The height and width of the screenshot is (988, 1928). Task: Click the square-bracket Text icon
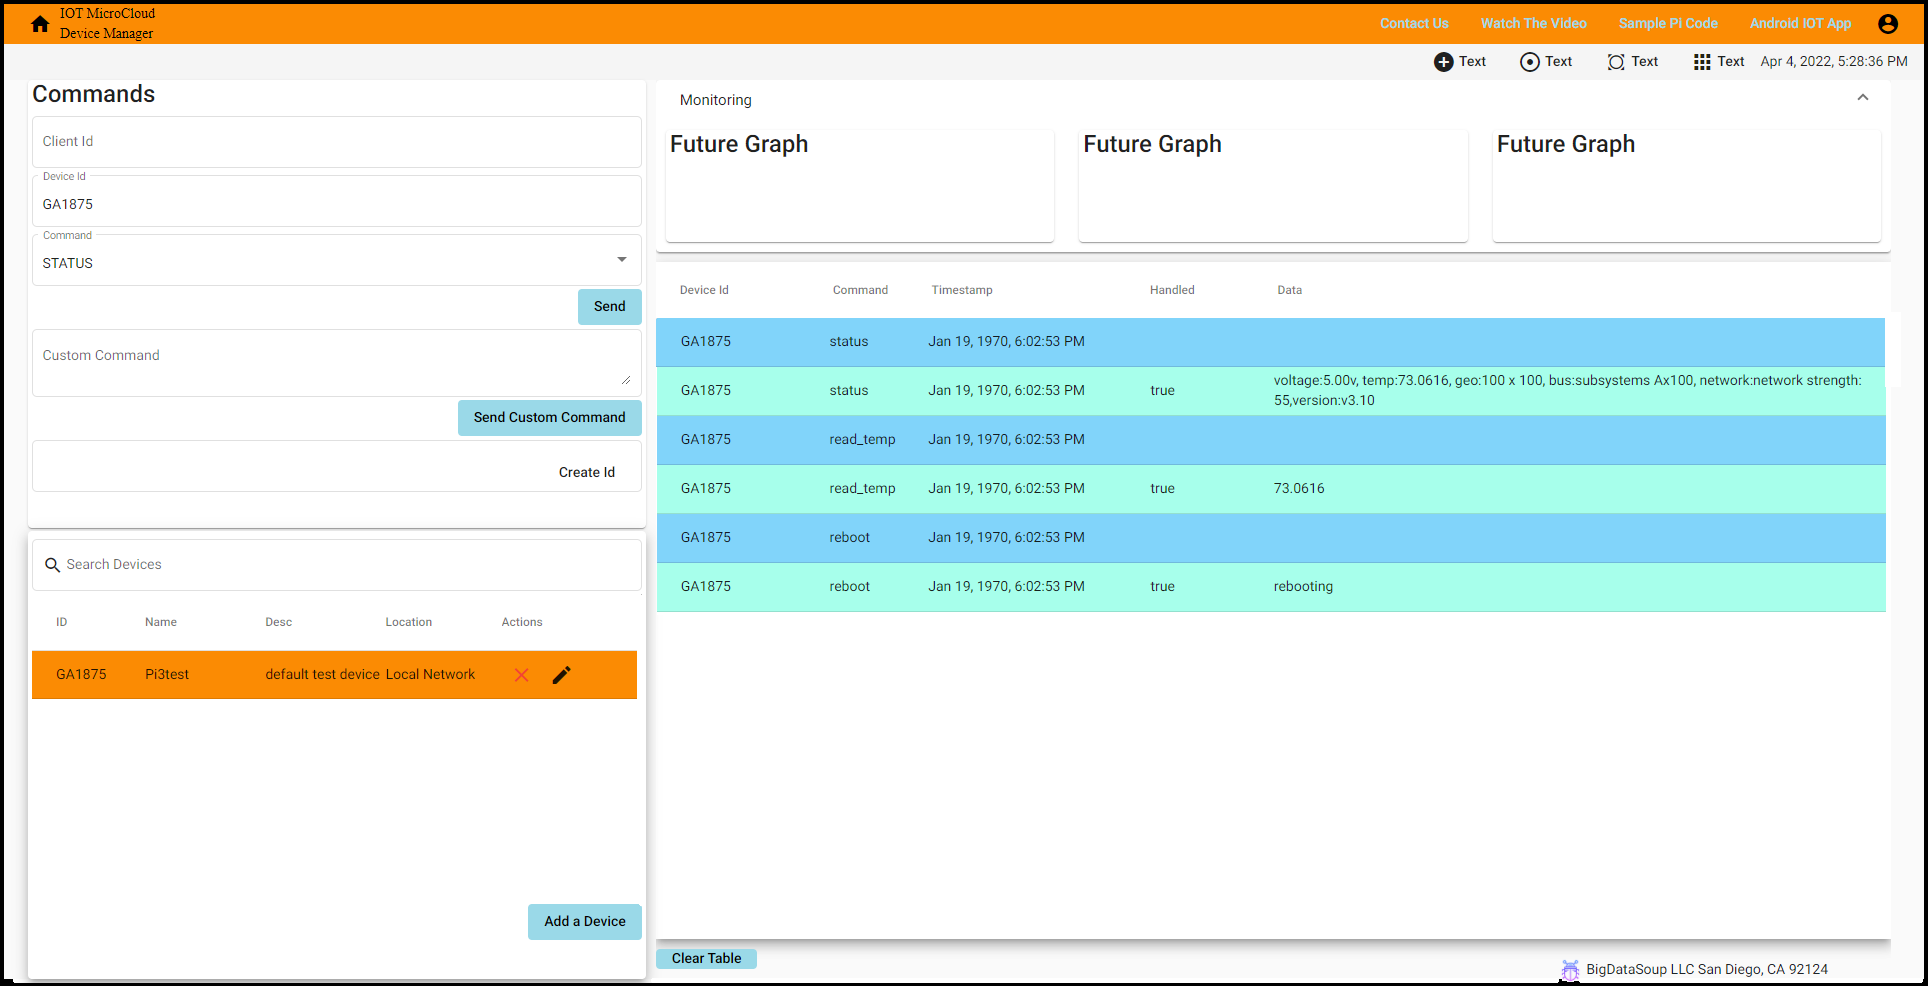coord(1616,62)
